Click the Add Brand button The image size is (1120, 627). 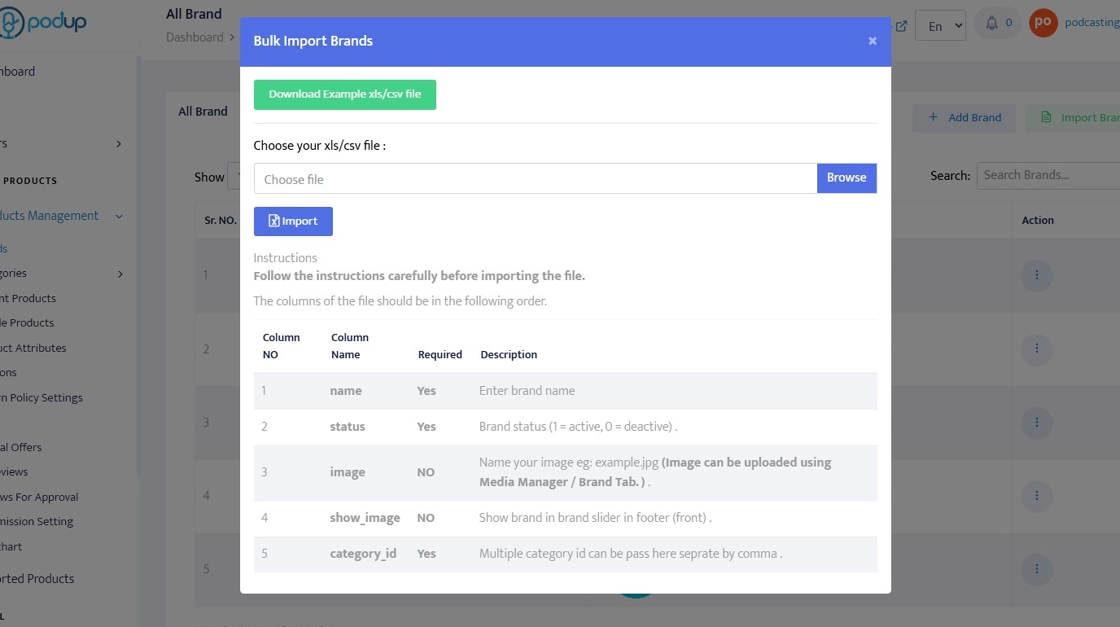click(x=964, y=118)
